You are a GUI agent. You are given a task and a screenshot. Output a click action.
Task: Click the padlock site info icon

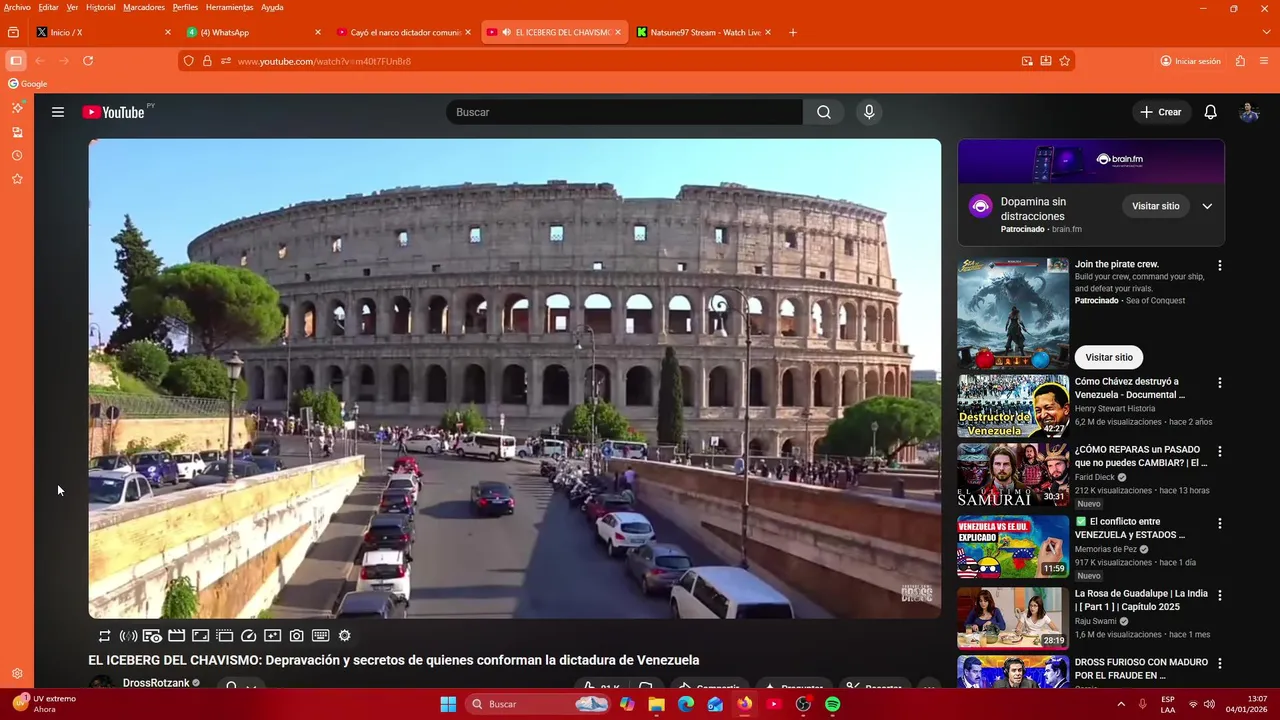point(208,61)
